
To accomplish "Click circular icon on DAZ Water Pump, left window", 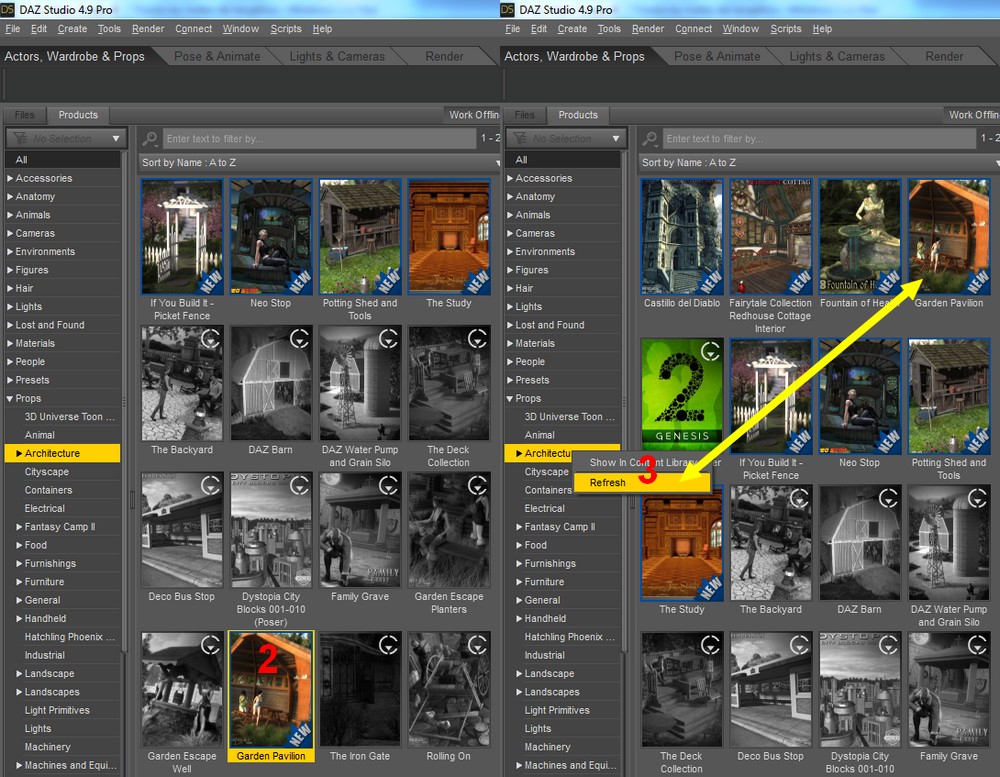I will point(388,339).
